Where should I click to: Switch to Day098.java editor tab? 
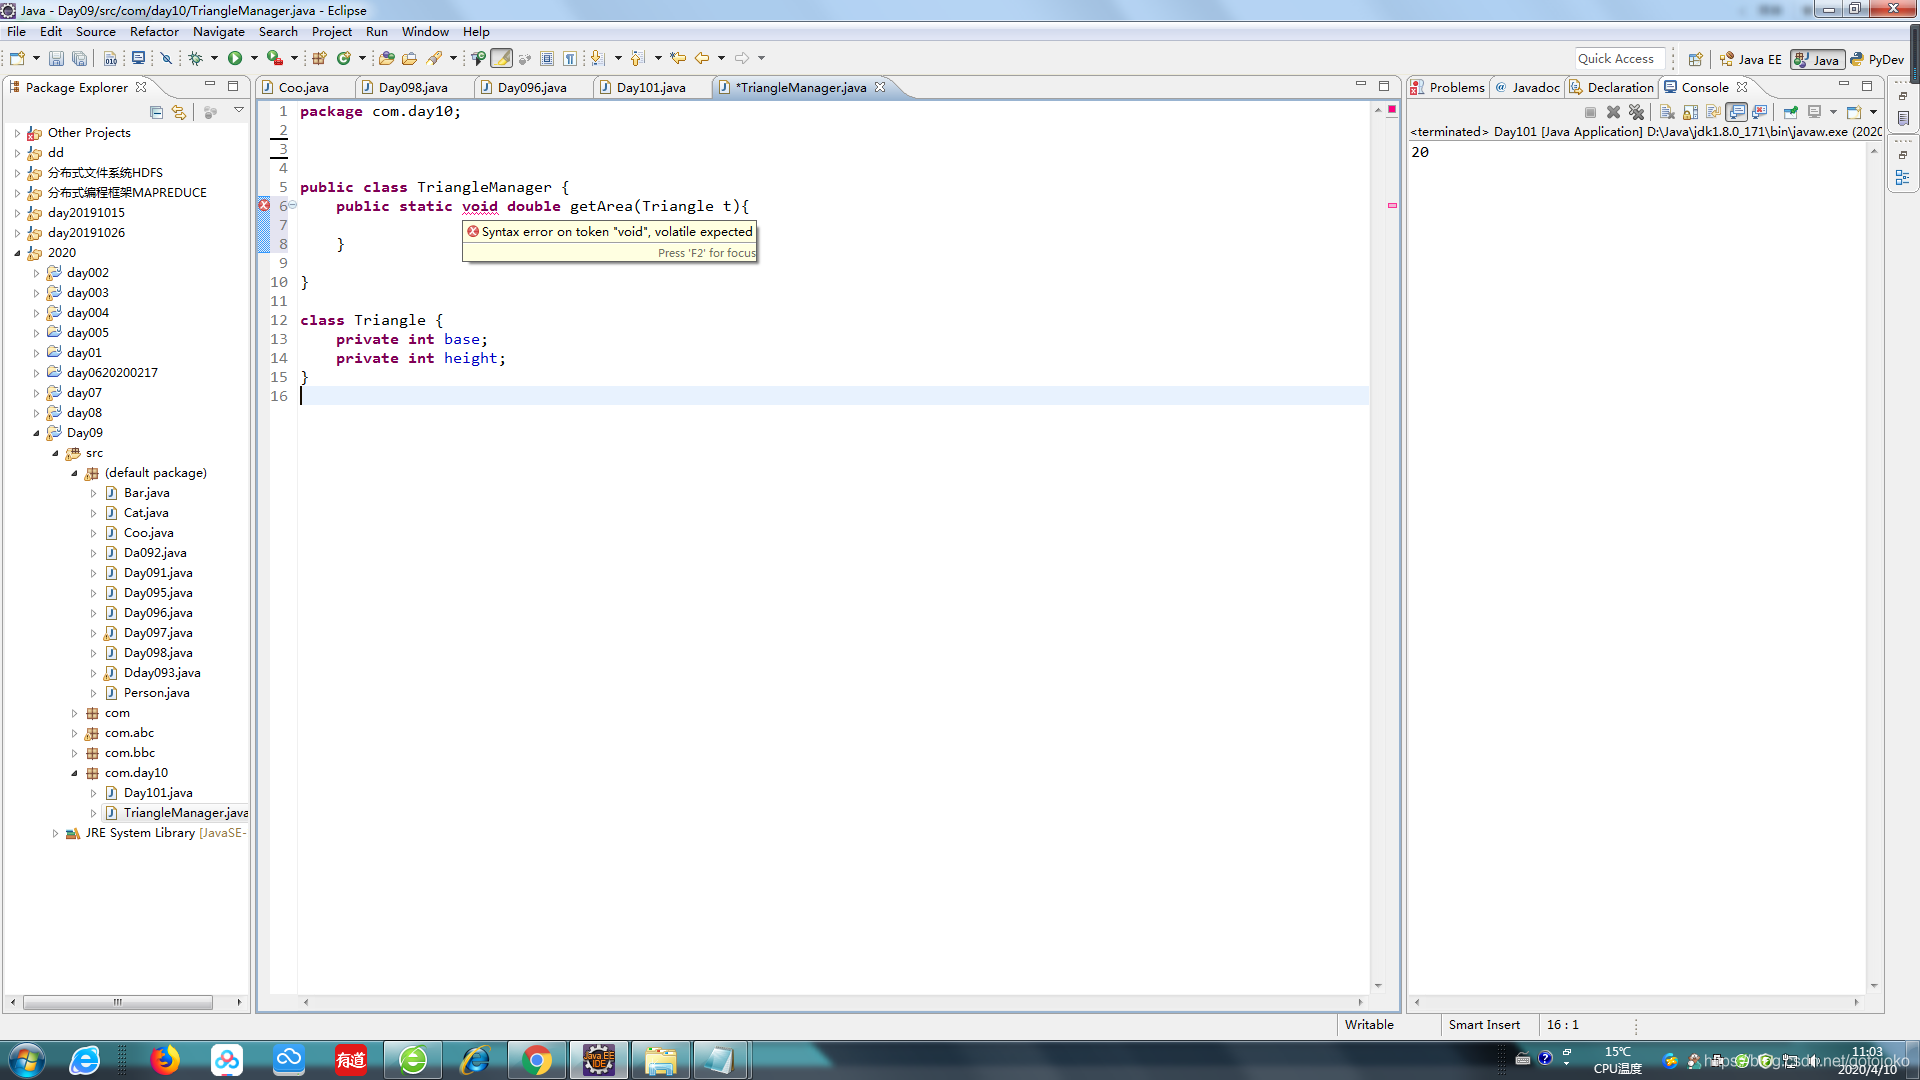[413, 88]
